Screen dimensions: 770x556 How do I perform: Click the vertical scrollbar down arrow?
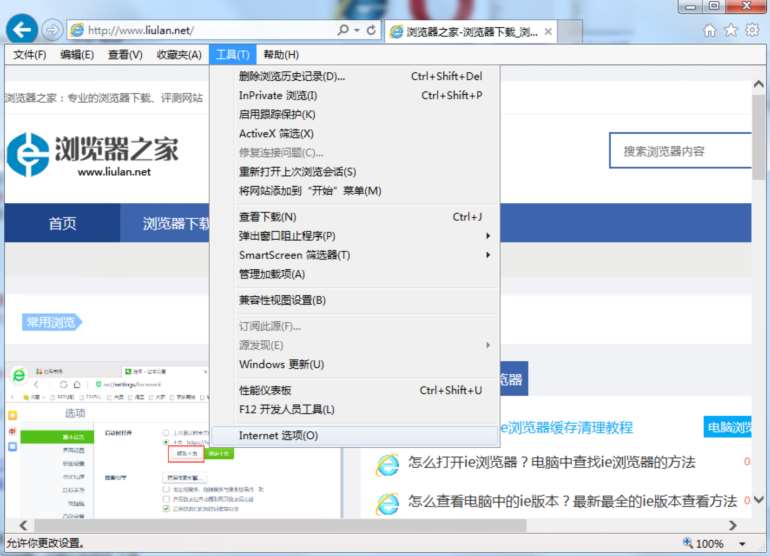[x=758, y=500]
